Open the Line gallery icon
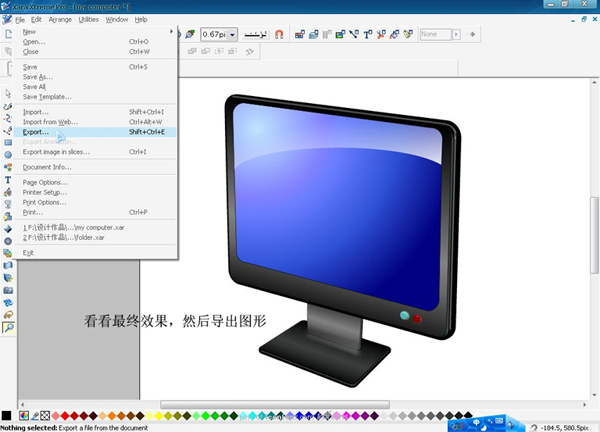 point(354,34)
